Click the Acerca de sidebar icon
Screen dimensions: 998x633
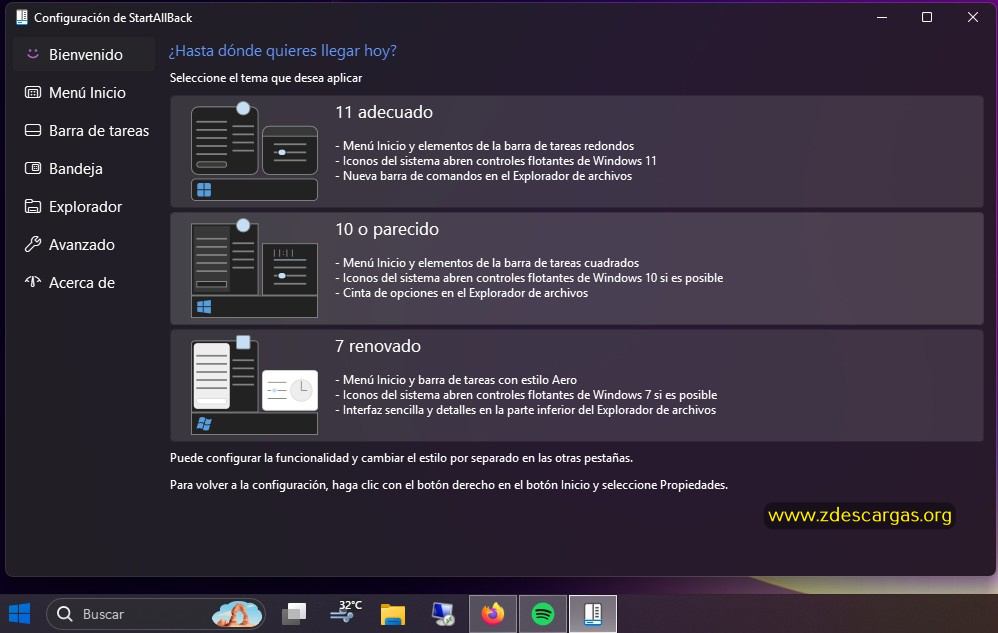point(32,282)
